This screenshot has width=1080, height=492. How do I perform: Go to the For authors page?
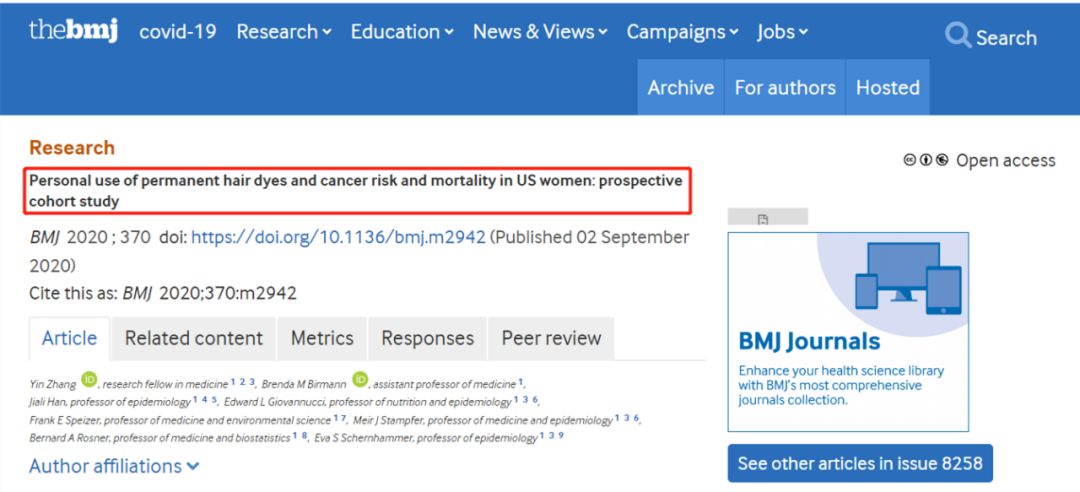click(x=785, y=87)
